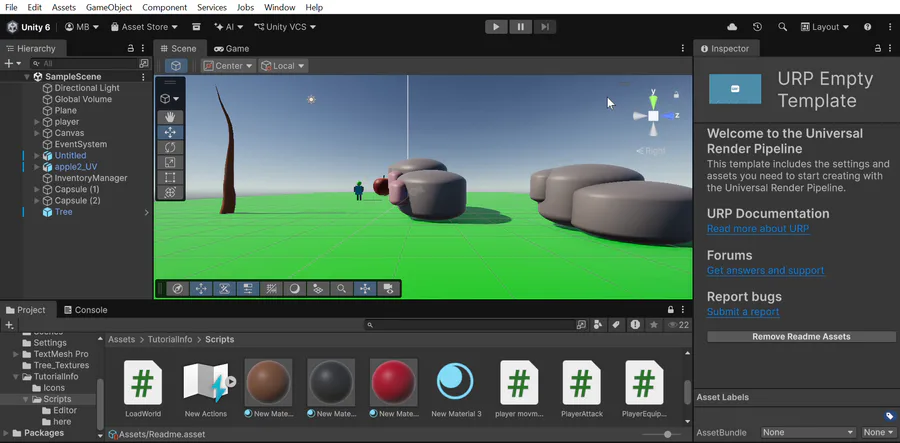Select the combined Transform tool
This screenshot has width=900, height=443.
tap(170, 193)
